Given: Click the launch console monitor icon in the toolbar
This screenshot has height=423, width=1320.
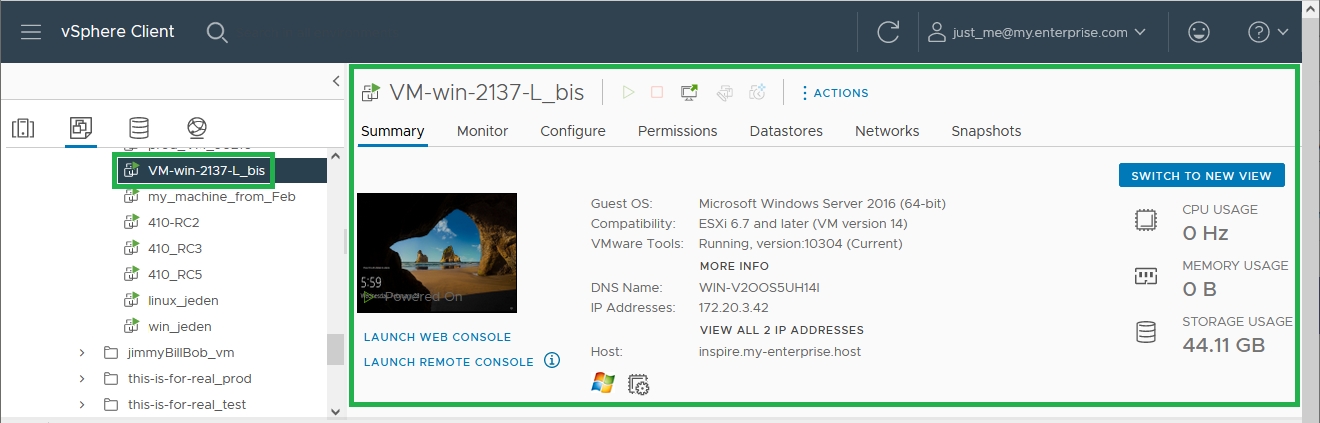Looking at the screenshot, I should (x=689, y=92).
